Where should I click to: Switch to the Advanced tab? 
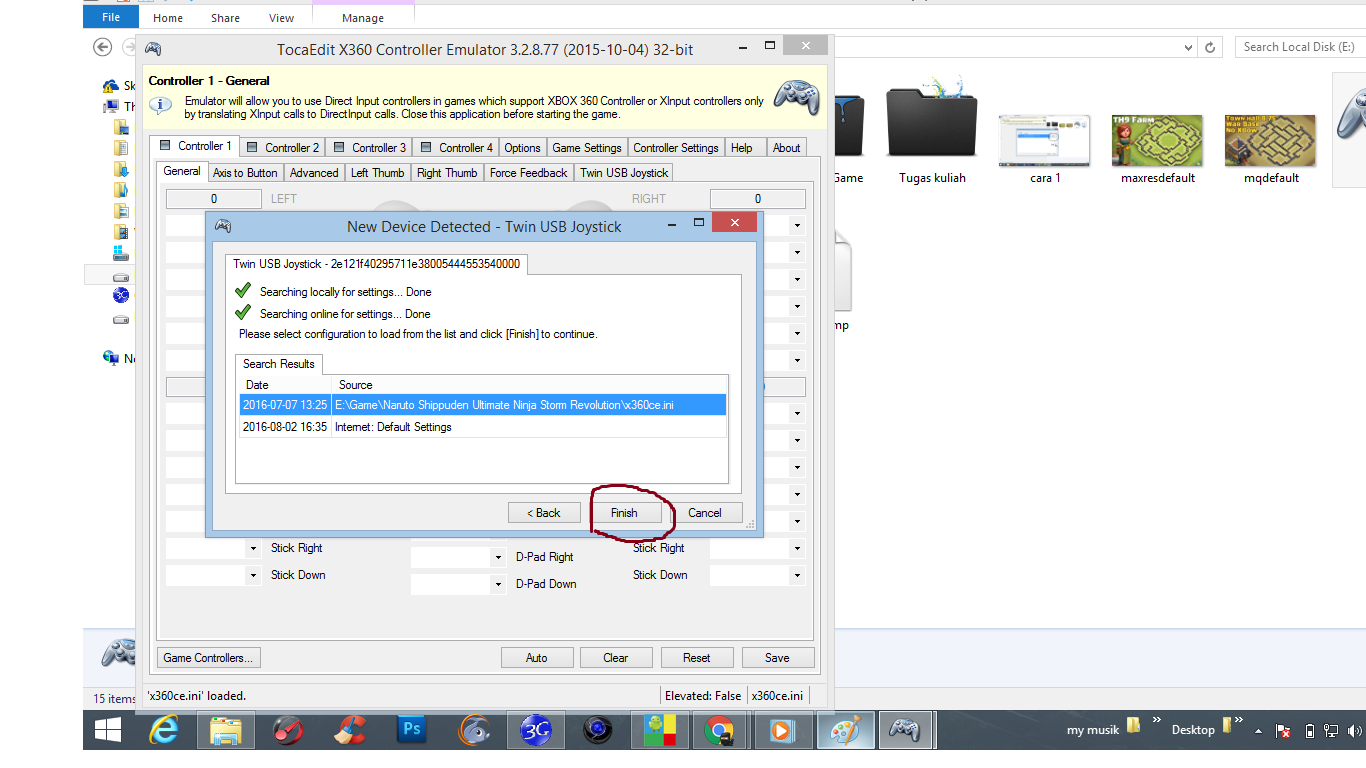(x=314, y=172)
